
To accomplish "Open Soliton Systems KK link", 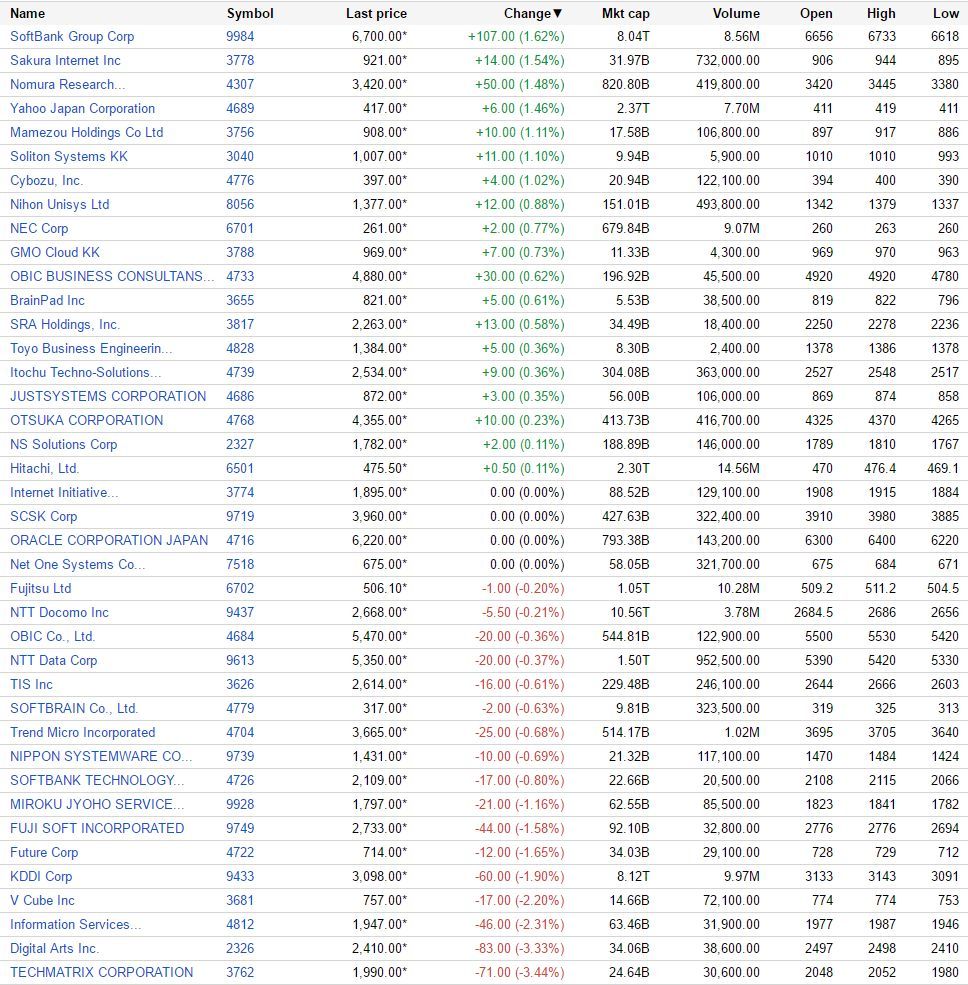I will (69, 156).
